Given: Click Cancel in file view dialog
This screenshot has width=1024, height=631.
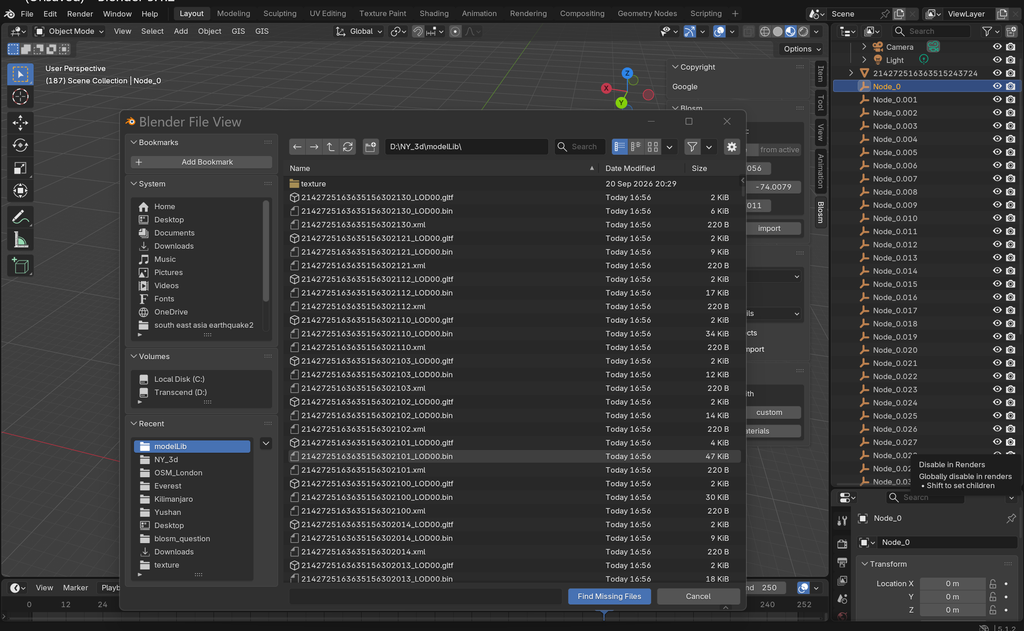Looking at the screenshot, I should click(698, 596).
